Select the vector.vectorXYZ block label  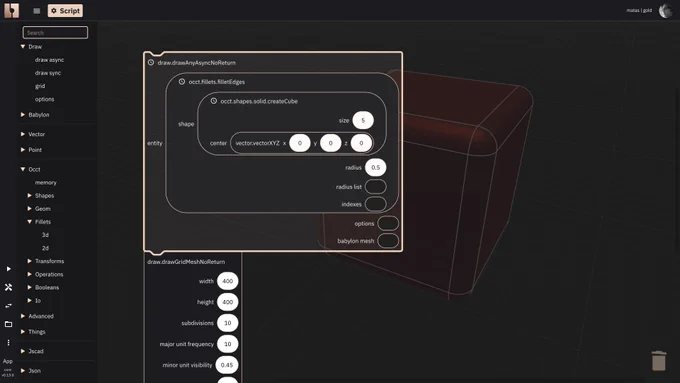pyautogui.click(x=258, y=143)
